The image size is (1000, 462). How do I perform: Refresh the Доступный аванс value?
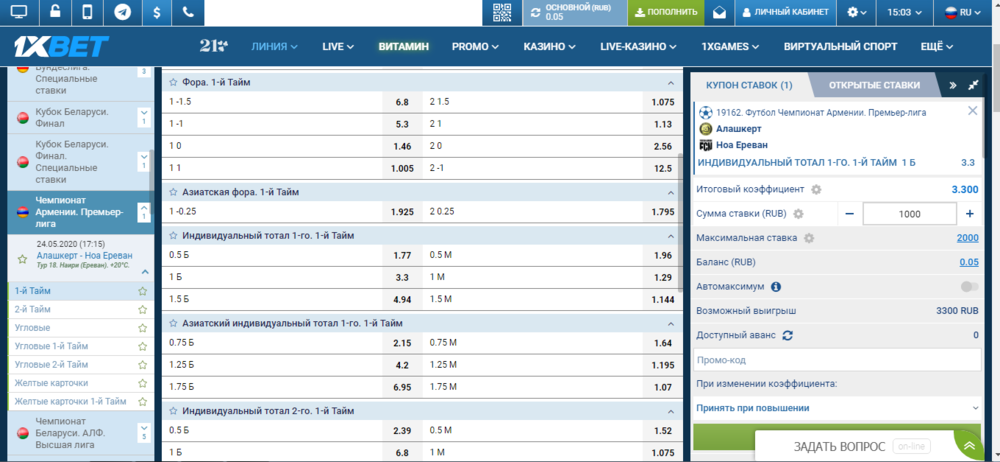tap(788, 335)
